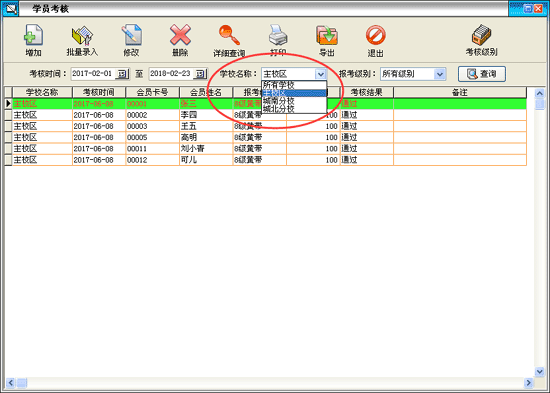
Task: Click the vertical scrollbar down arrow
Action: pos(539,371)
